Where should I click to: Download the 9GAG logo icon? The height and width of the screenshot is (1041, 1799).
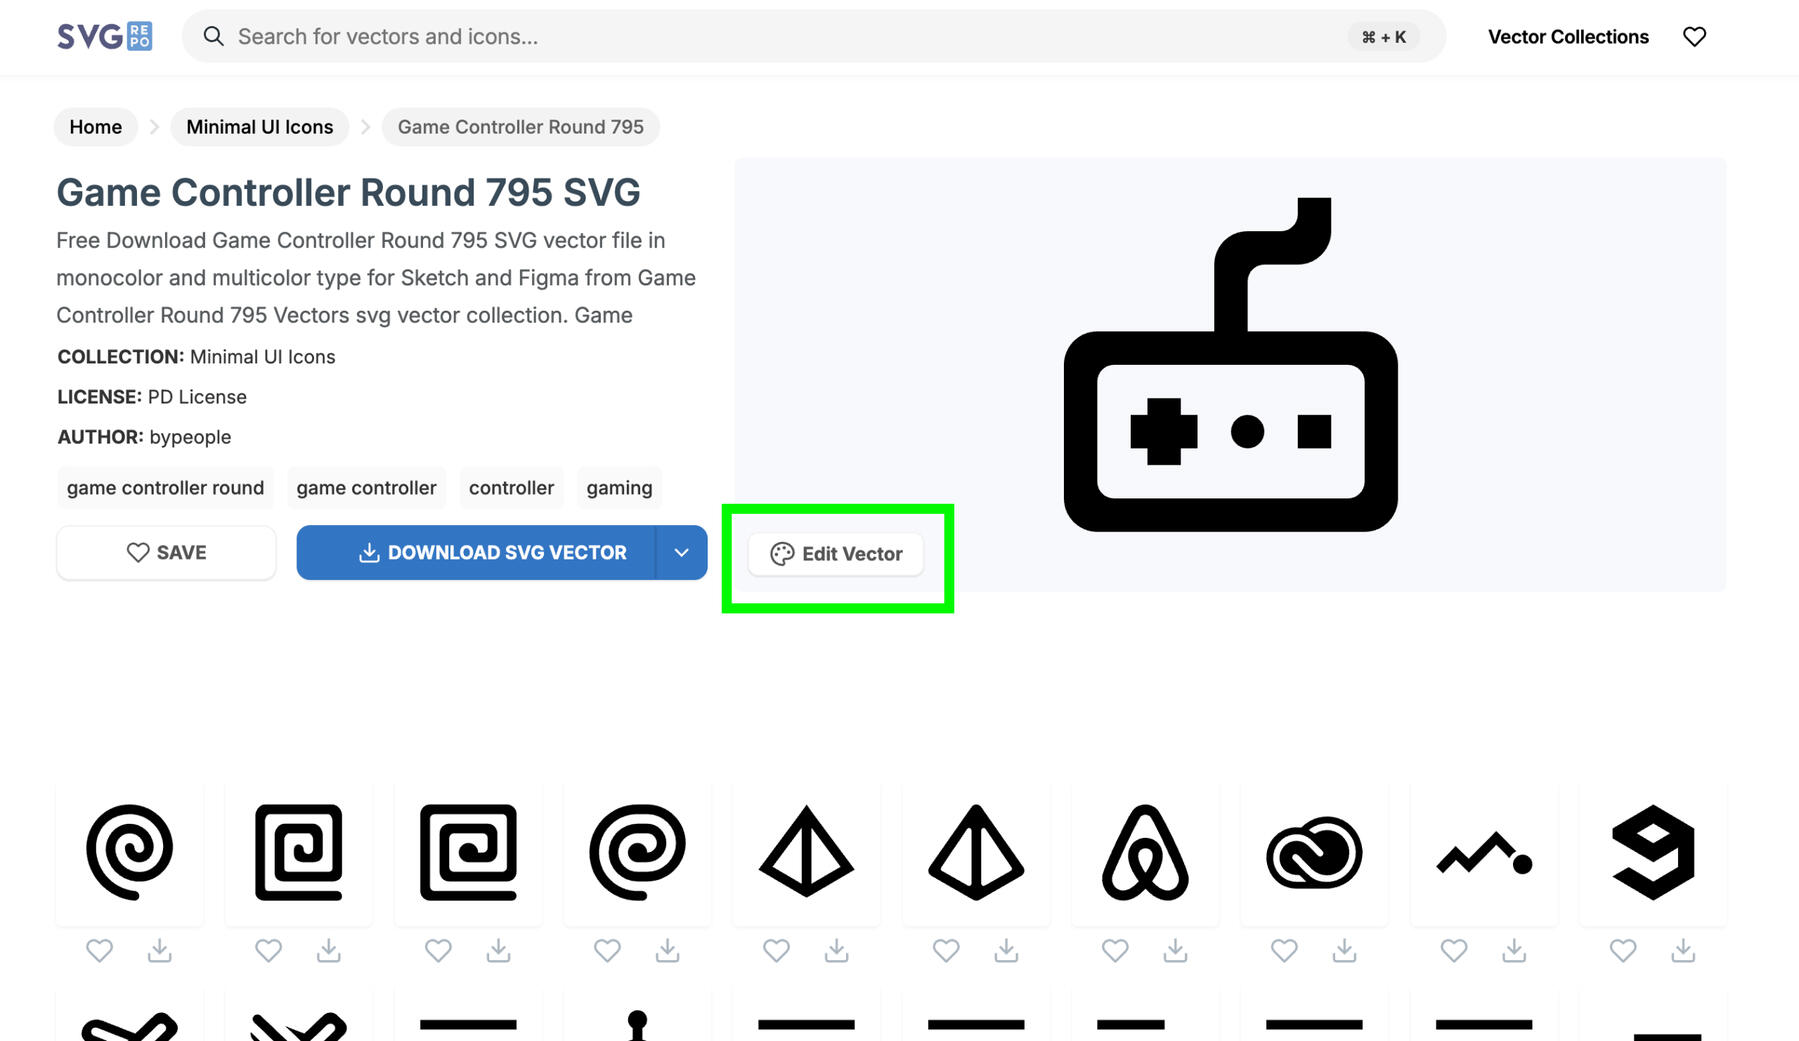pos(1683,950)
